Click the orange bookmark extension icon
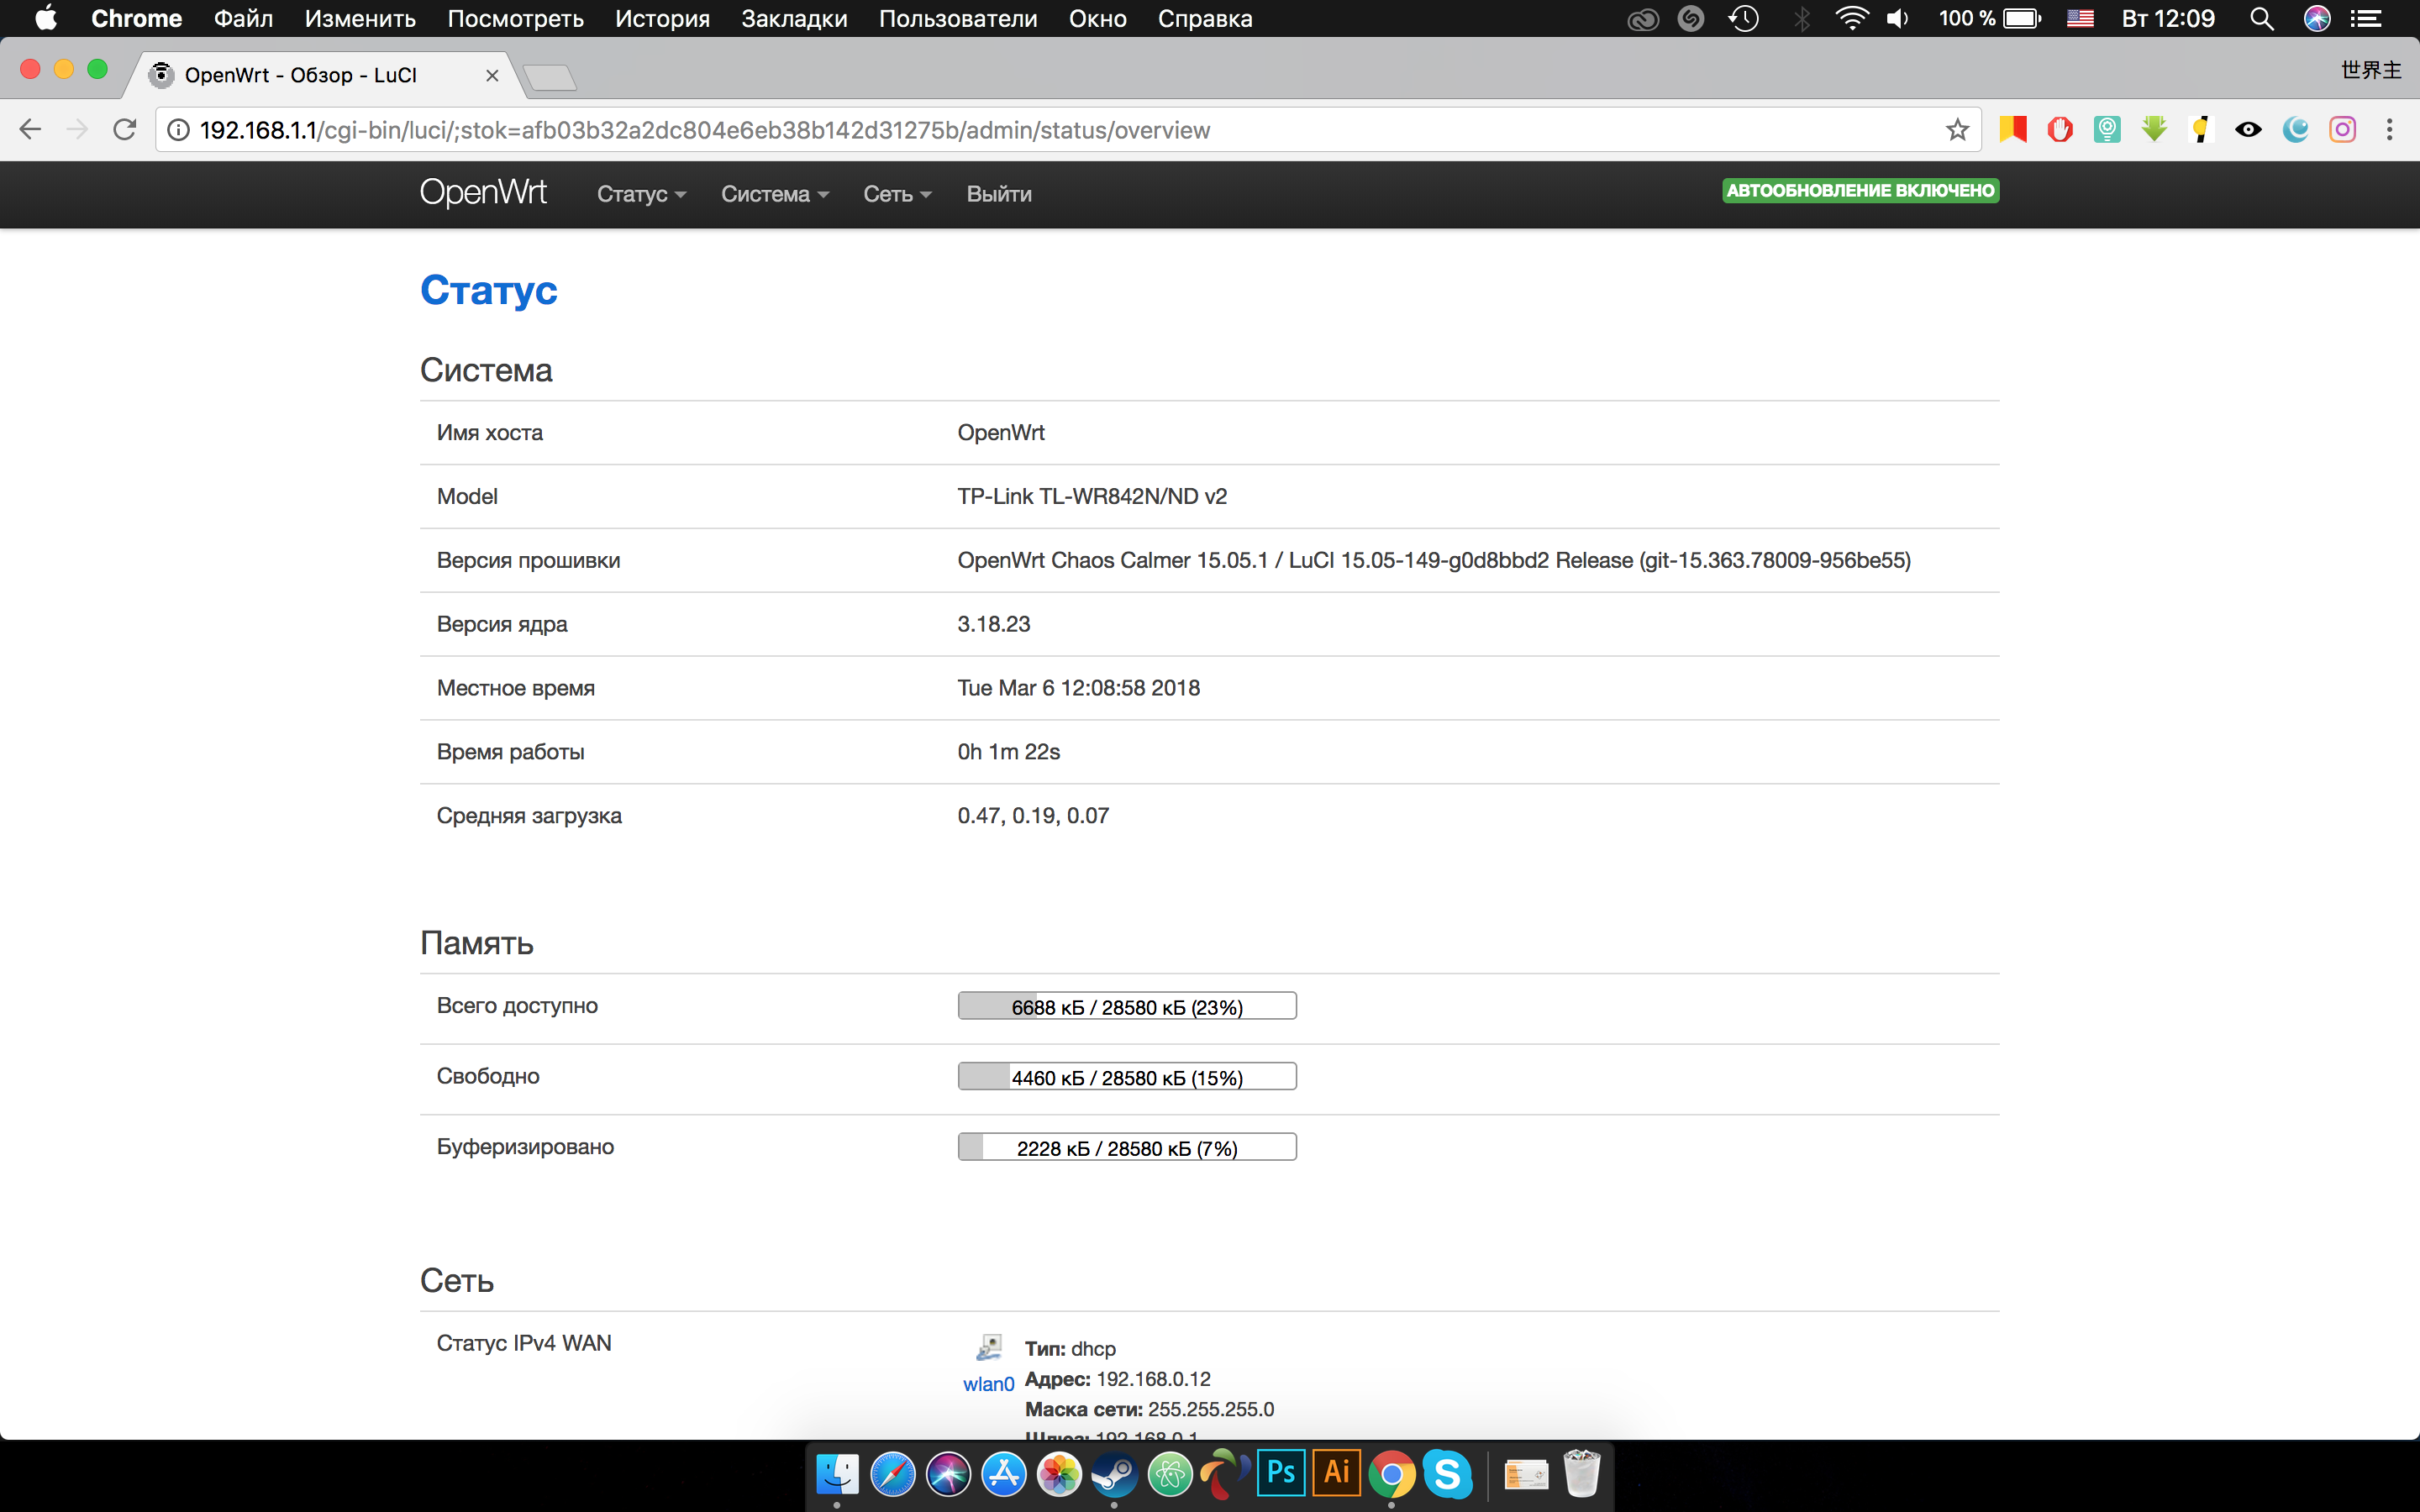 [x=2012, y=130]
